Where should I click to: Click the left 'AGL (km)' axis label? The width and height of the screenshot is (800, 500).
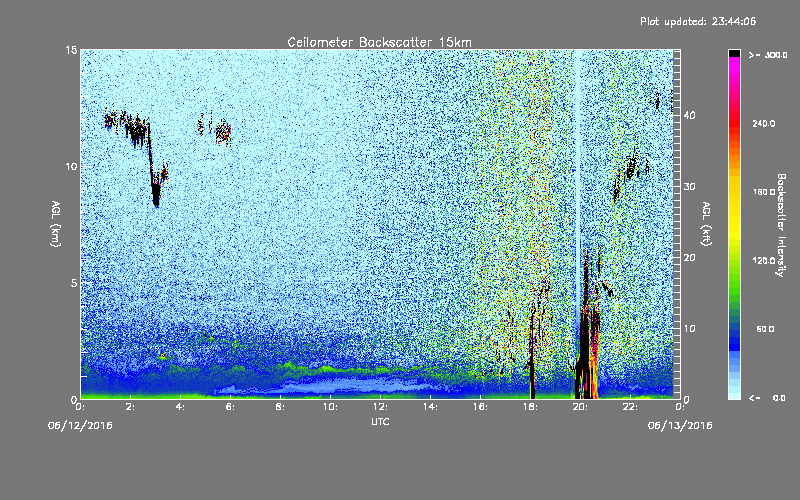[56, 223]
